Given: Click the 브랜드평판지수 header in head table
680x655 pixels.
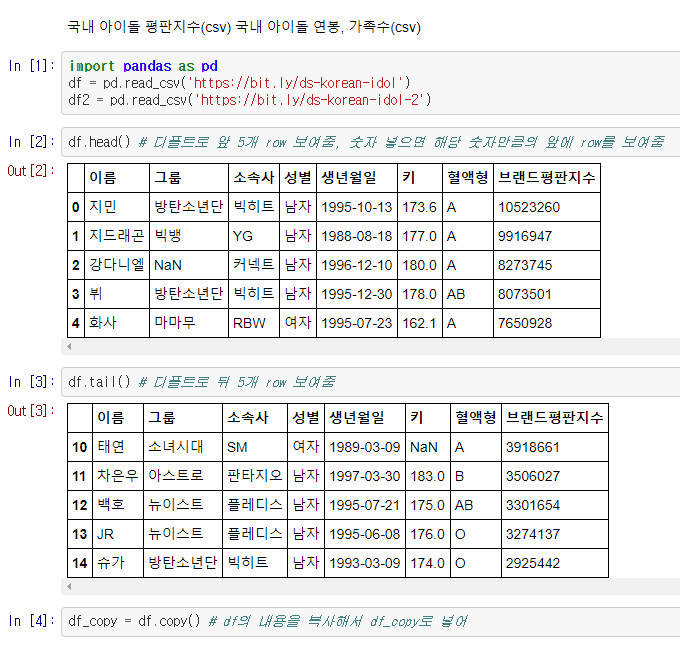Looking at the screenshot, I should (x=546, y=177).
